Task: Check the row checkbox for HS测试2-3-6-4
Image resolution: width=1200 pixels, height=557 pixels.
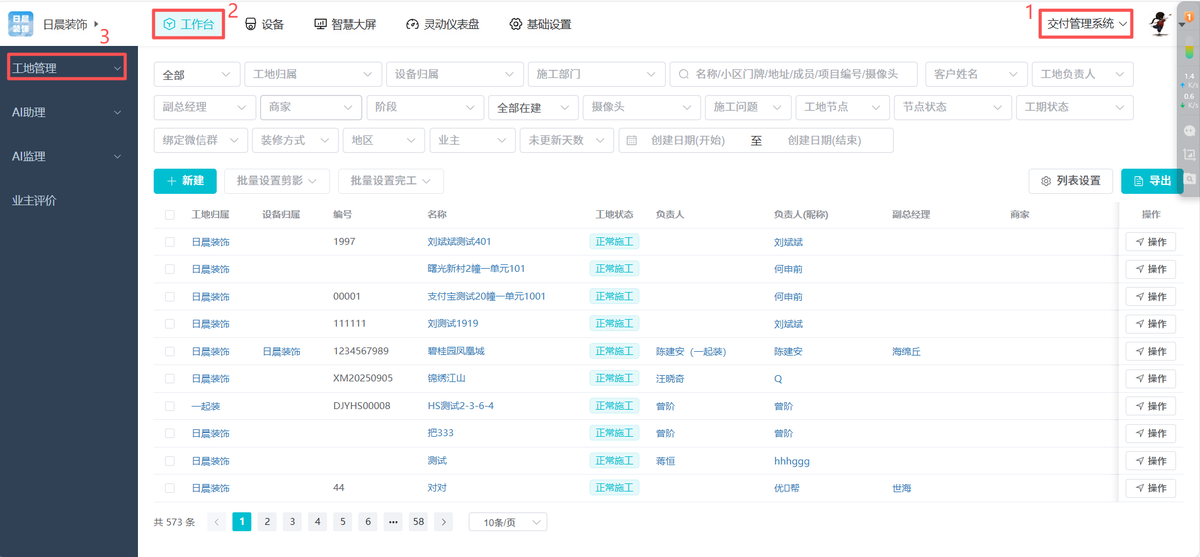Action: click(x=169, y=406)
